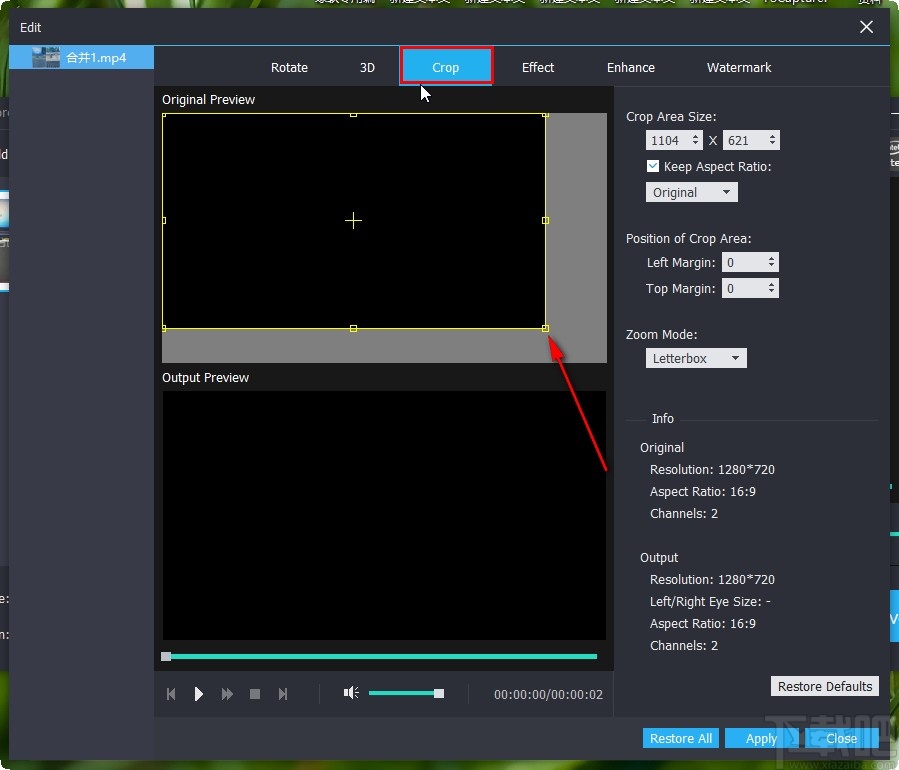Screen dimensions: 899x770
Task: Click the 00:00:00/00:00:02 time display
Action: [548, 695]
